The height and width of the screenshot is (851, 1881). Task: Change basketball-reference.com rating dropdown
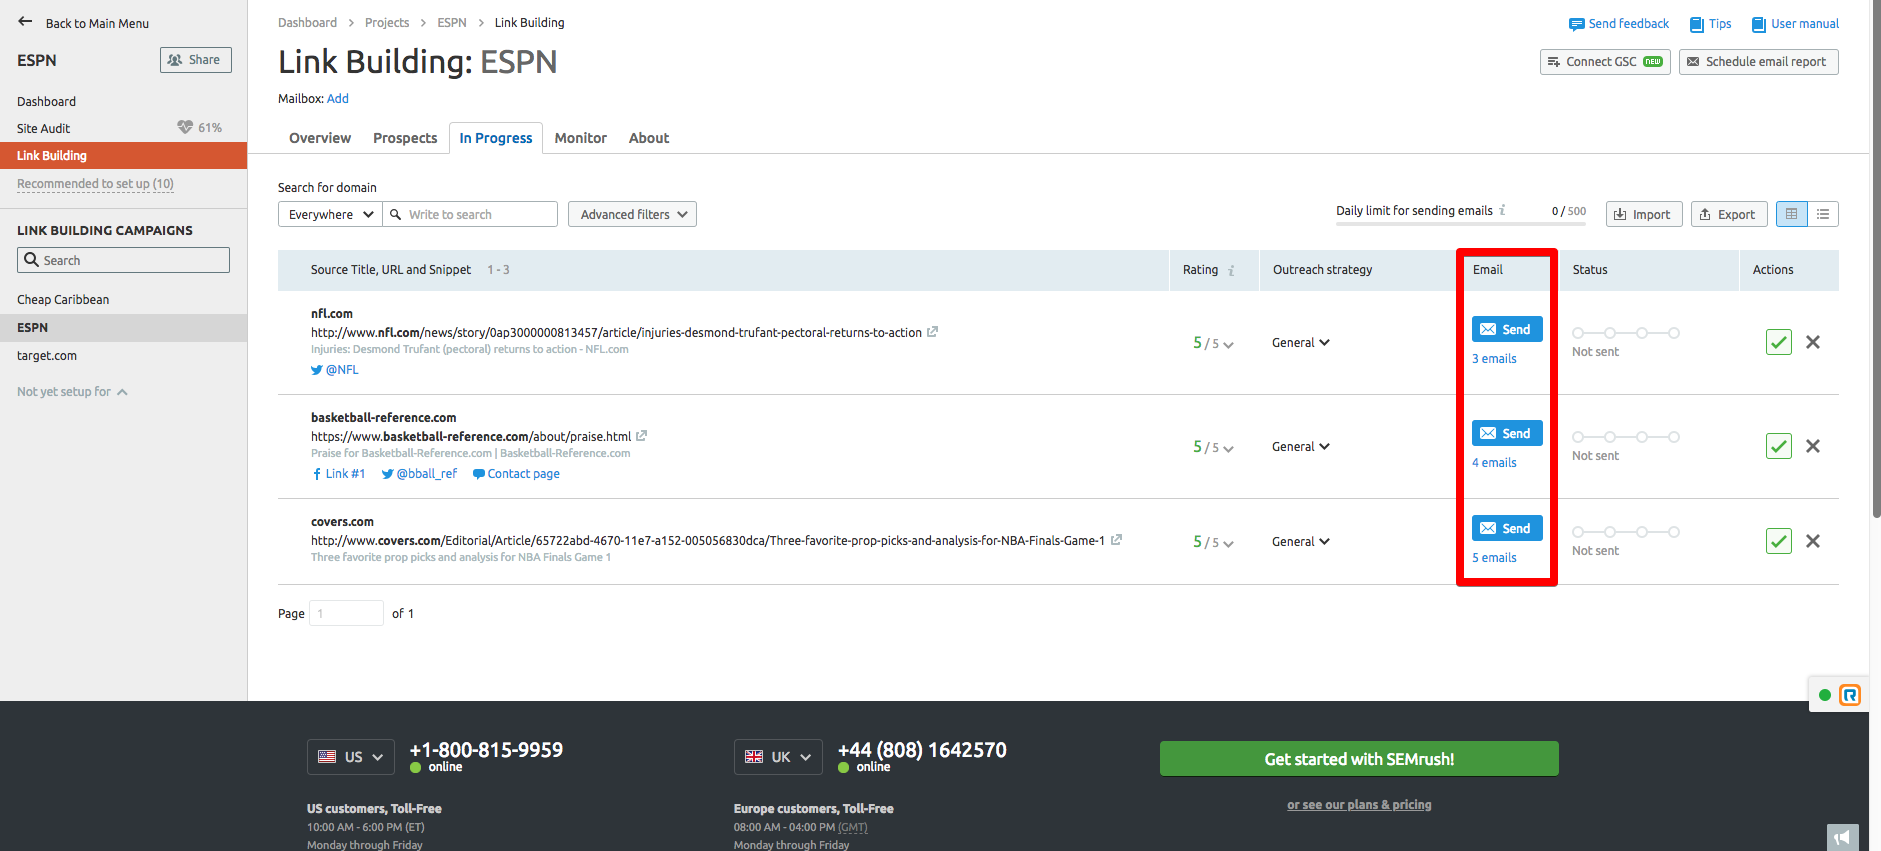point(1213,447)
